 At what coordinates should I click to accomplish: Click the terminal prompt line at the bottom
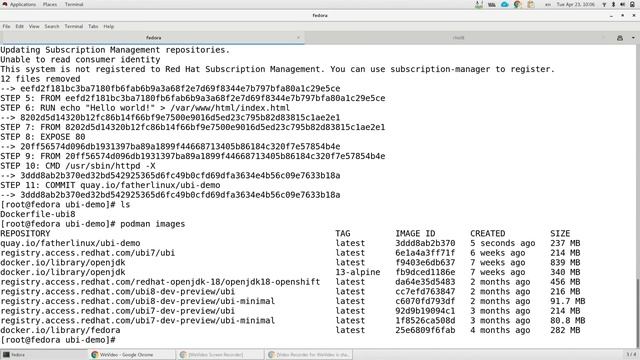(x=58, y=340)
